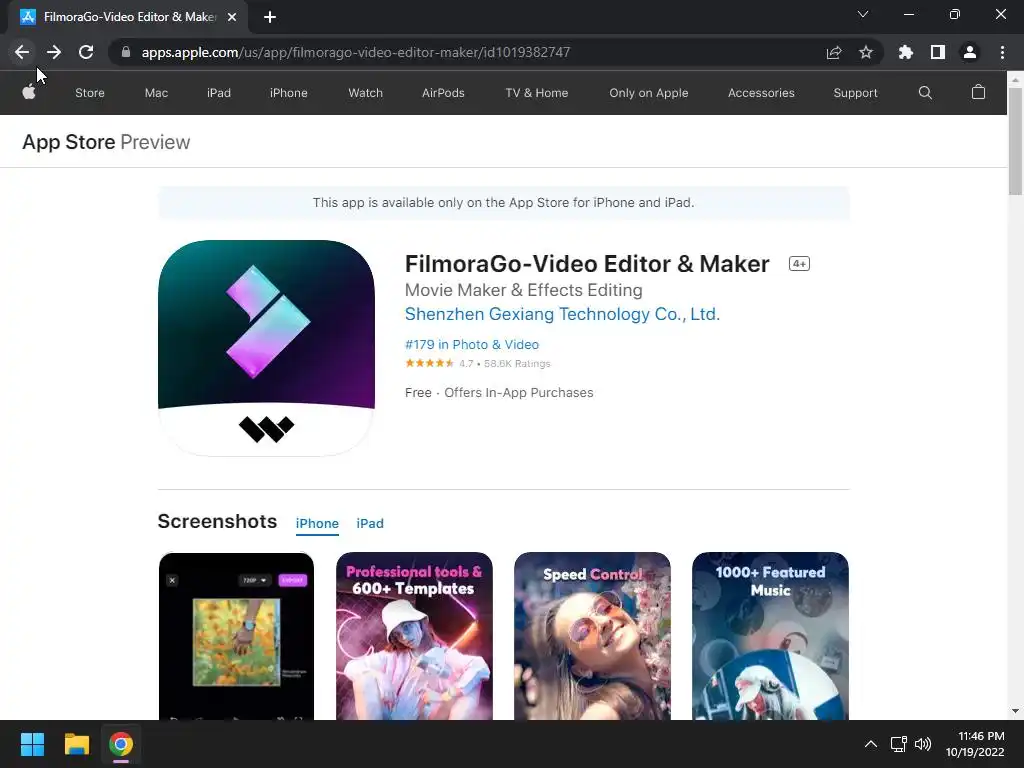Open the iPhone navigation item
Viewport: 1024px width, 768px height.
tap(289, 93)
